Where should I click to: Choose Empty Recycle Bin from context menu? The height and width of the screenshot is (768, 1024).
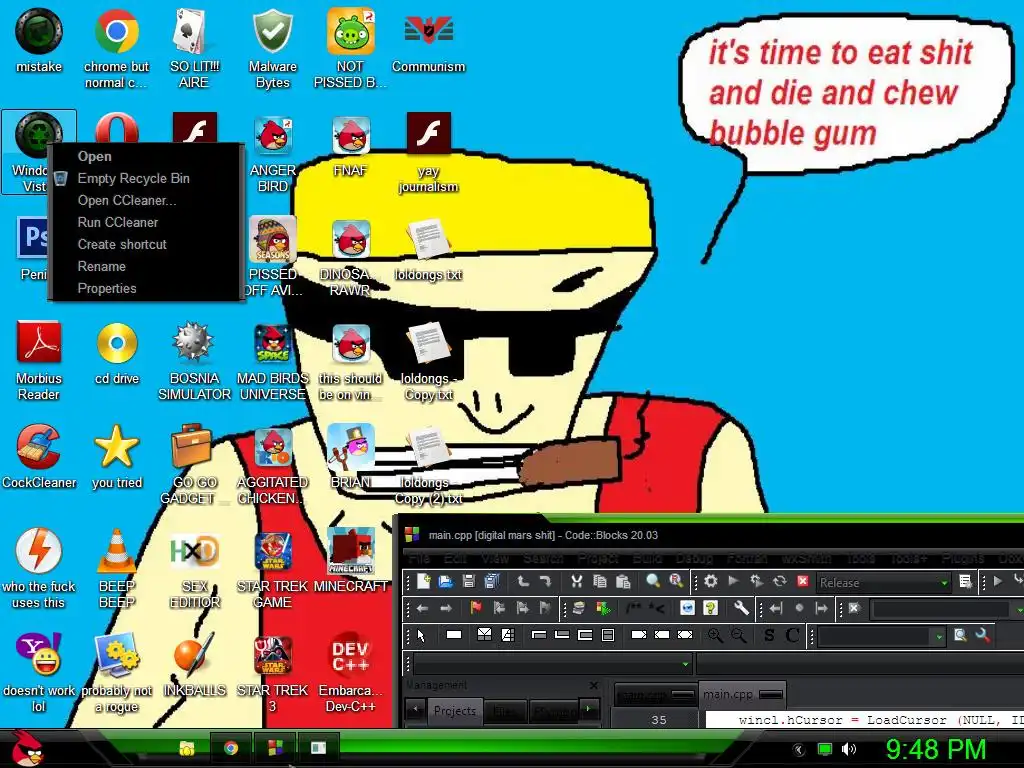(x=133, y=178)
